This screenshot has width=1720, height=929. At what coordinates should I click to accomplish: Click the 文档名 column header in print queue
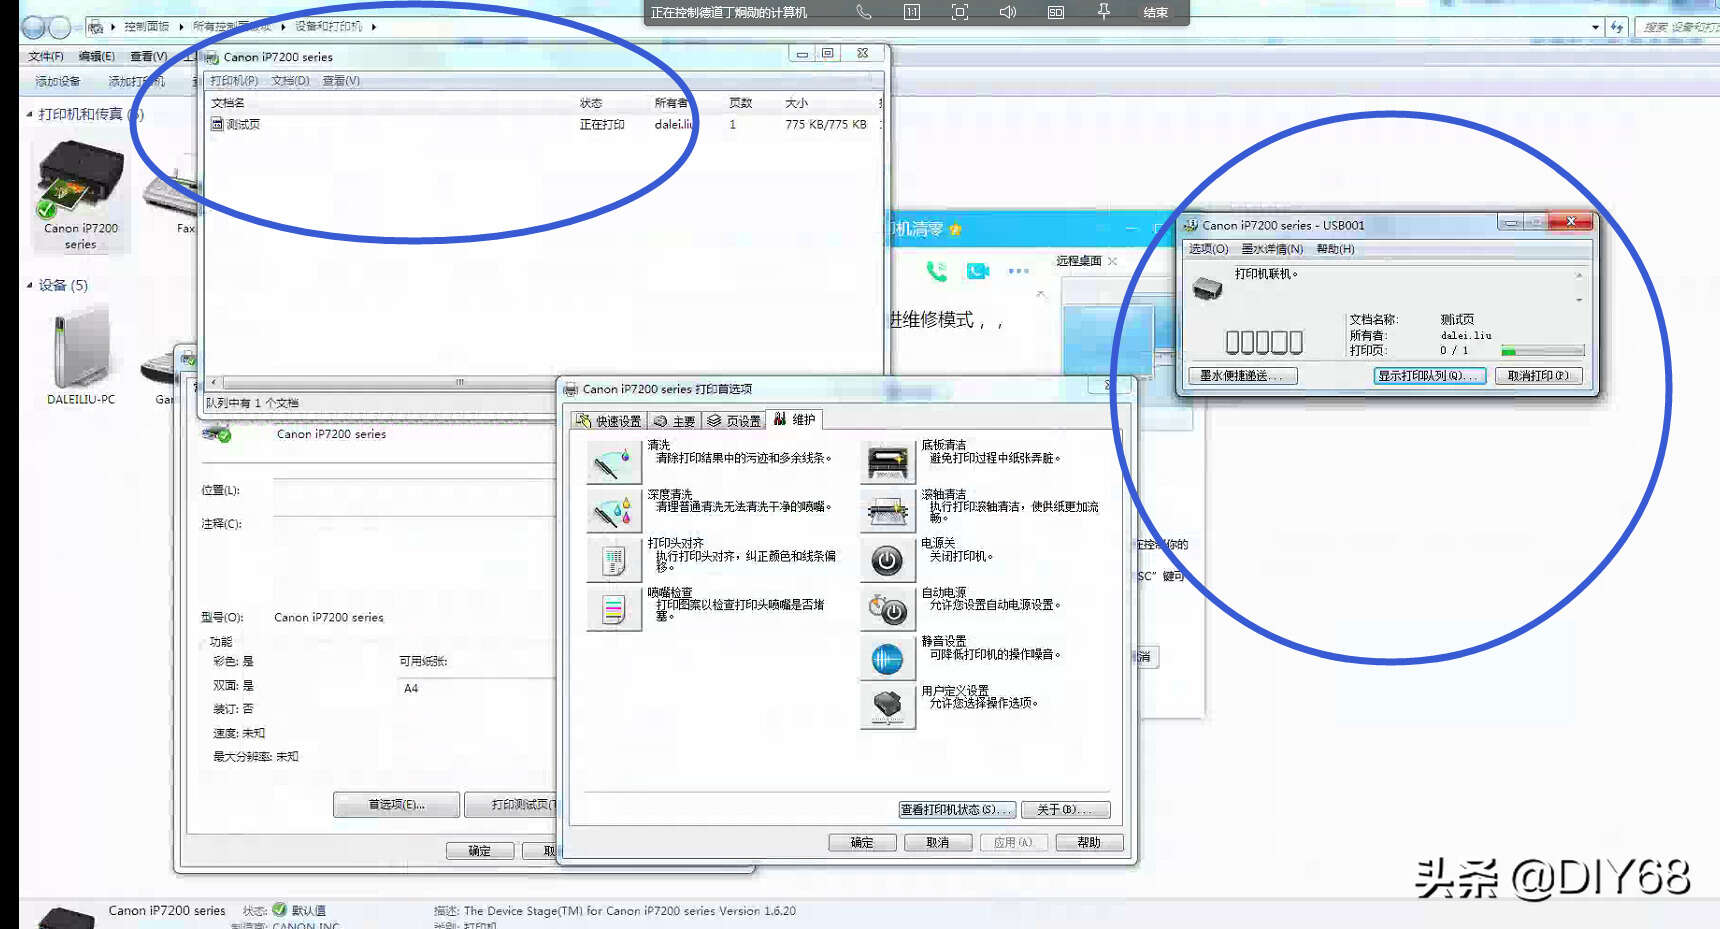(x=228, y=103)
